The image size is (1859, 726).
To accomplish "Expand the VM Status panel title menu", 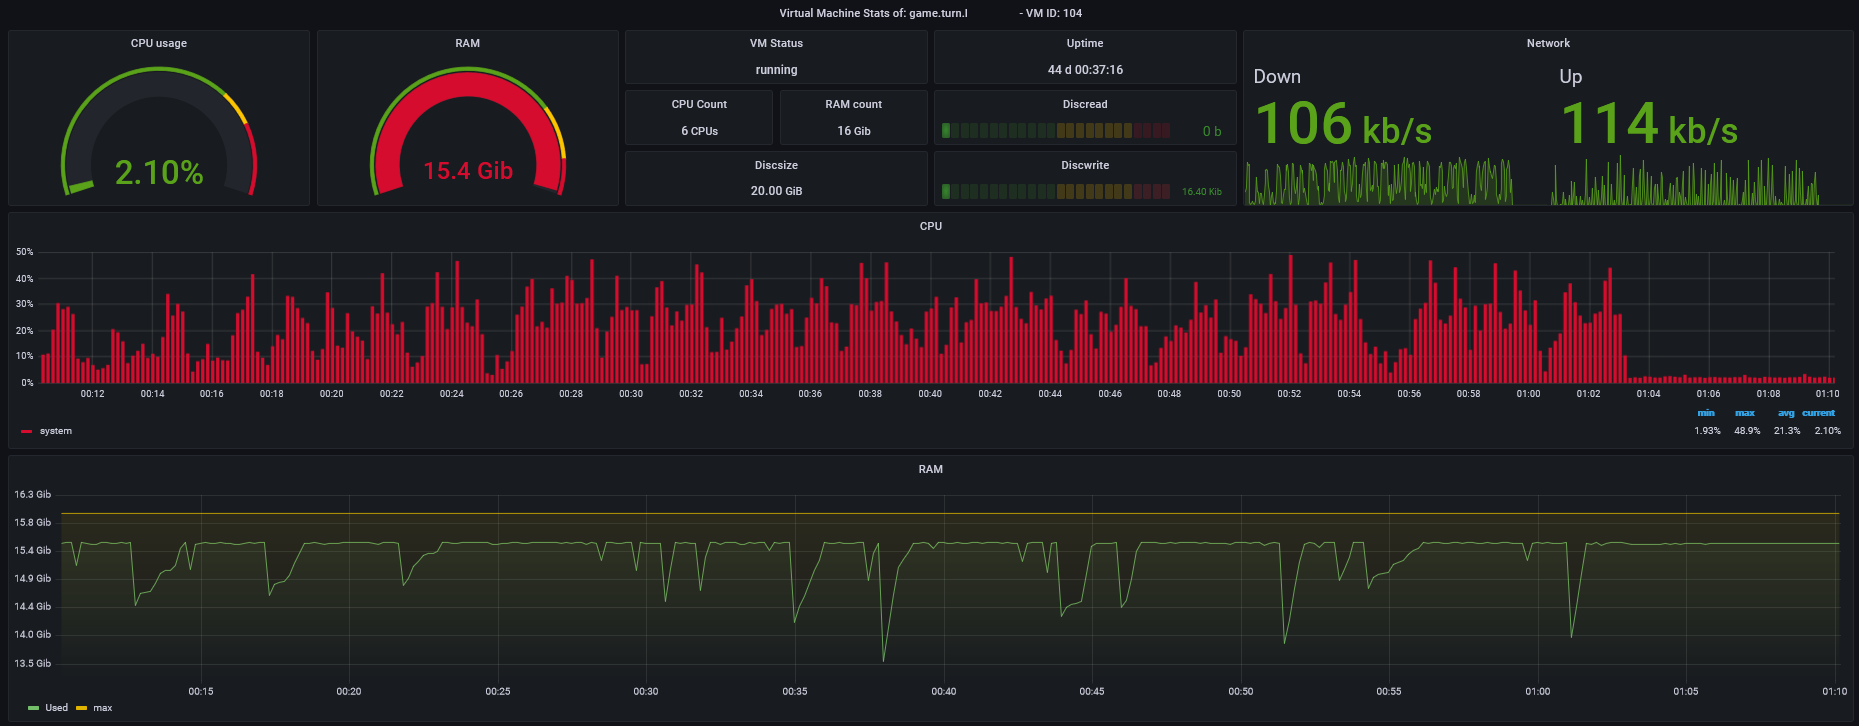I will (x=776, y=43).
